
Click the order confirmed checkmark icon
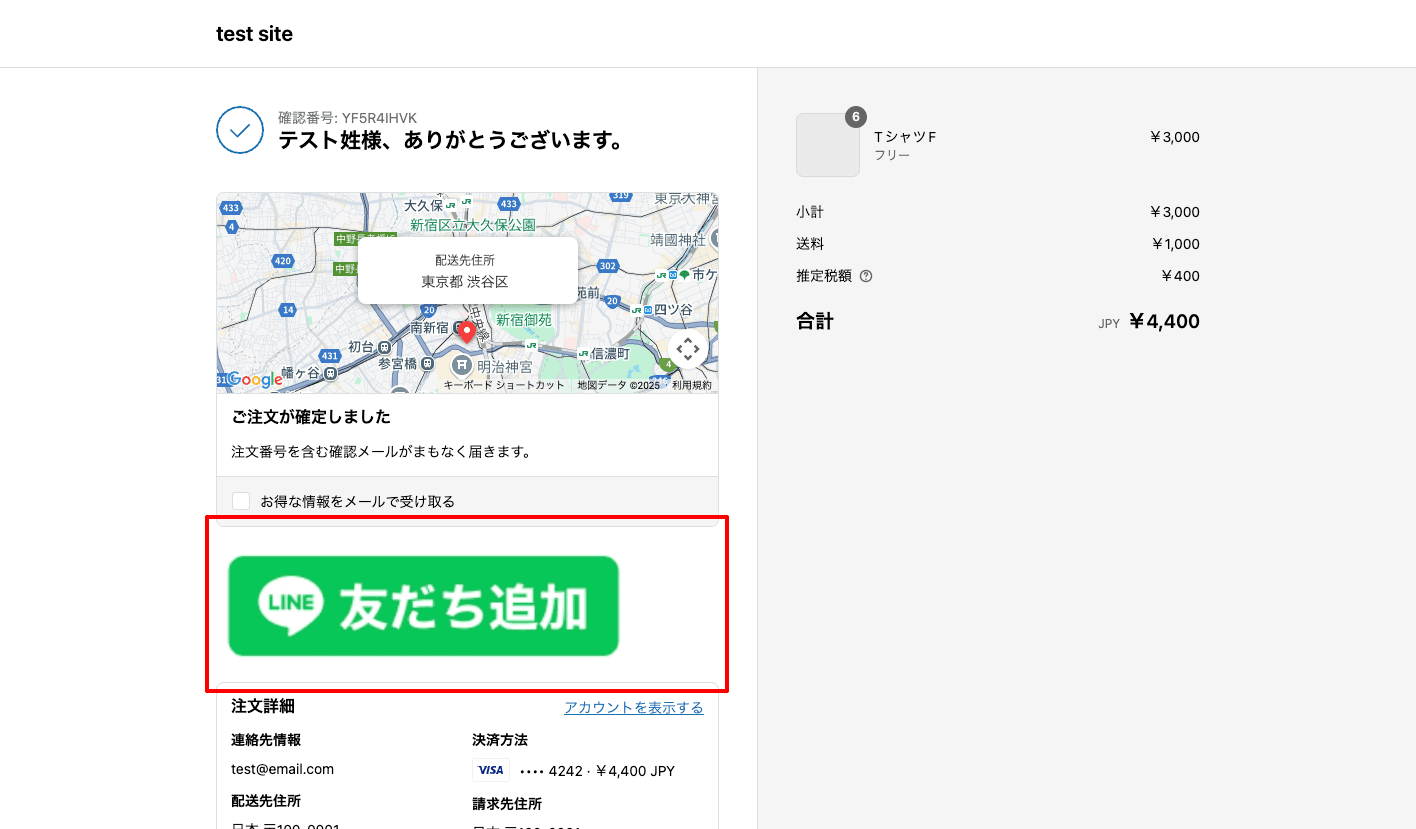coord(240,130)
